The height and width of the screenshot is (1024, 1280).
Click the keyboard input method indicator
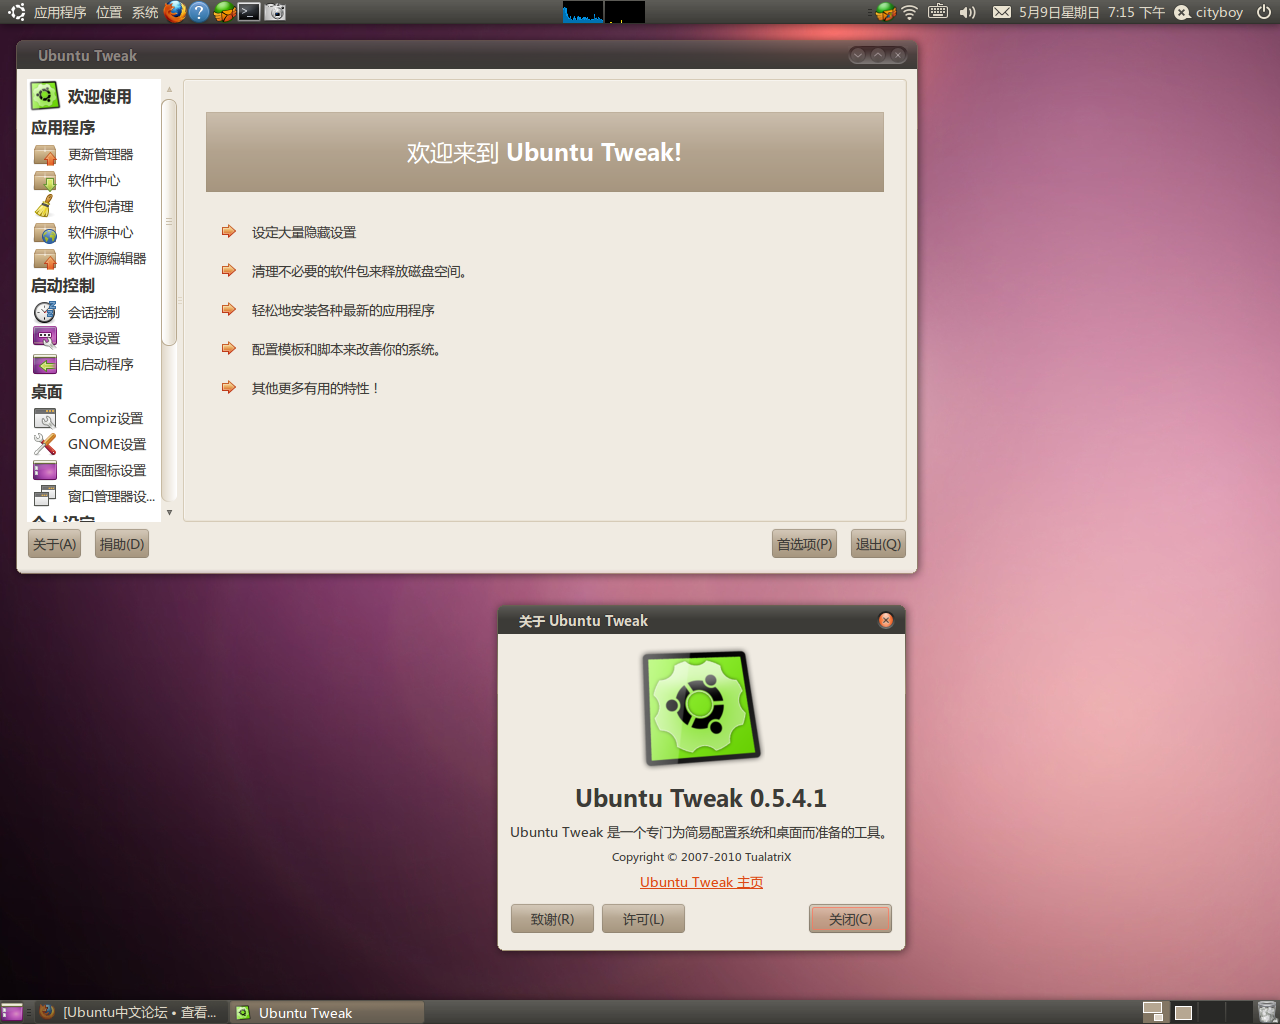[x=937, y=12]
